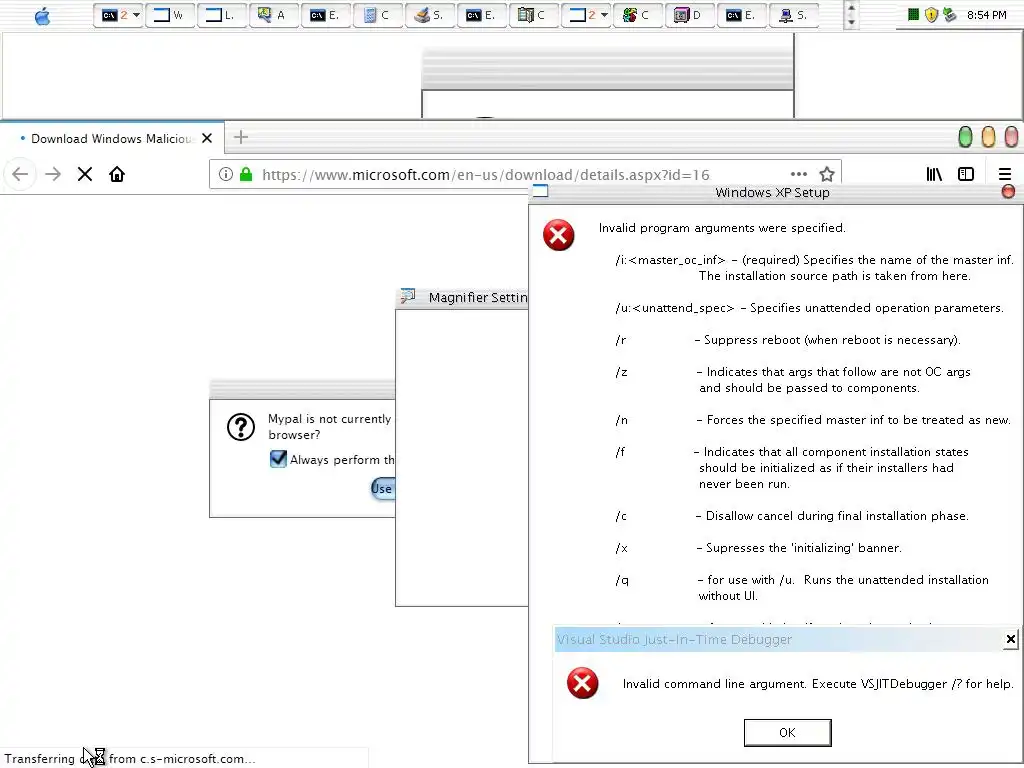Screen dimensions: 1024x768
Task: Go to the browser home page
Action: click(x=117, y=174)
